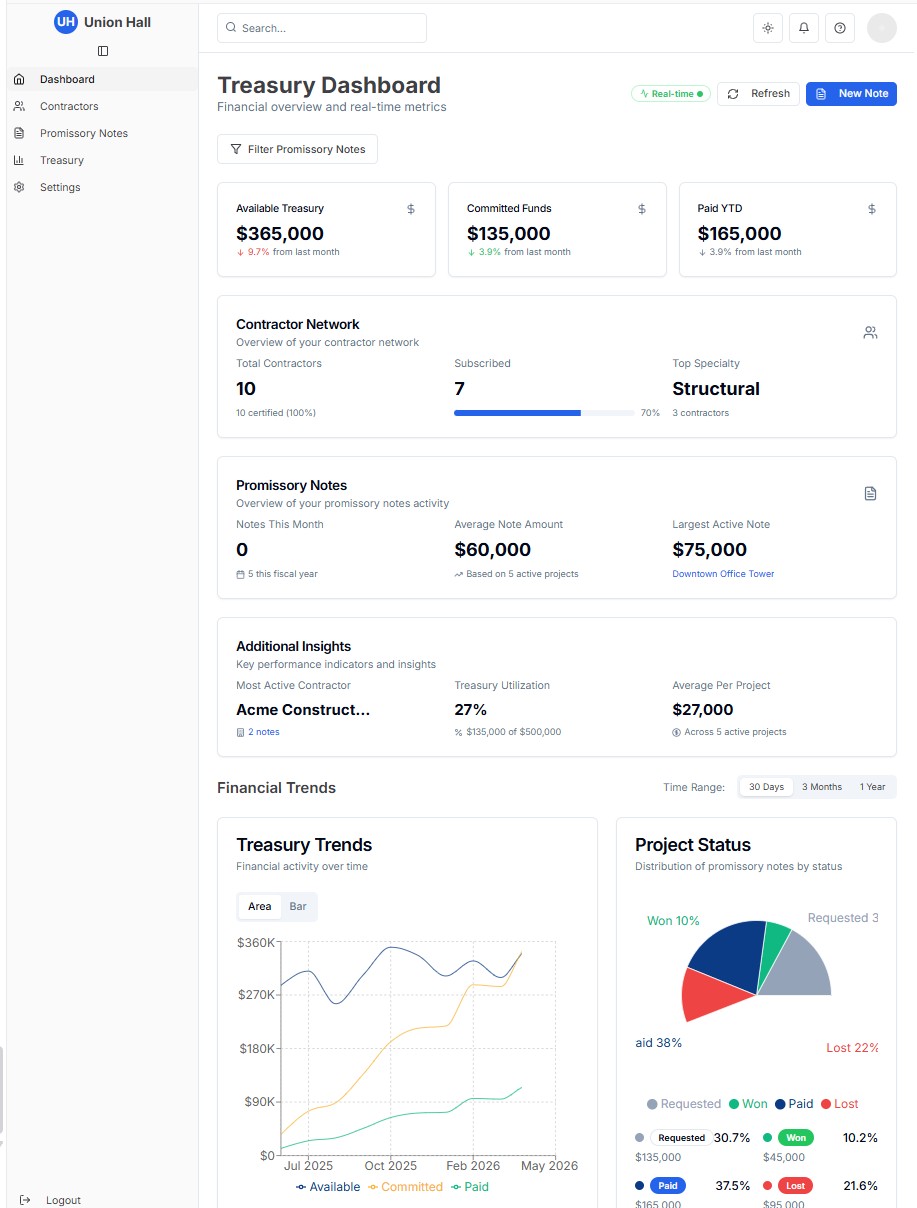Toggle the theme with the sun icon

(767, 27)
